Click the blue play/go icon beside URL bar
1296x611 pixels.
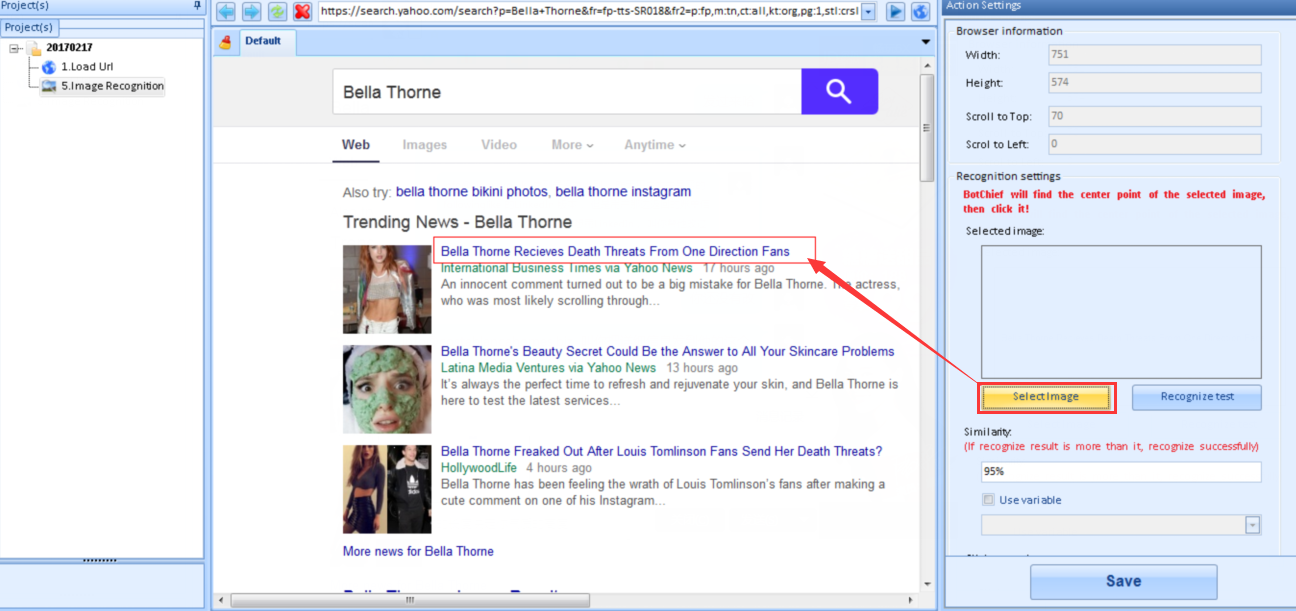(x=896, y=11)
